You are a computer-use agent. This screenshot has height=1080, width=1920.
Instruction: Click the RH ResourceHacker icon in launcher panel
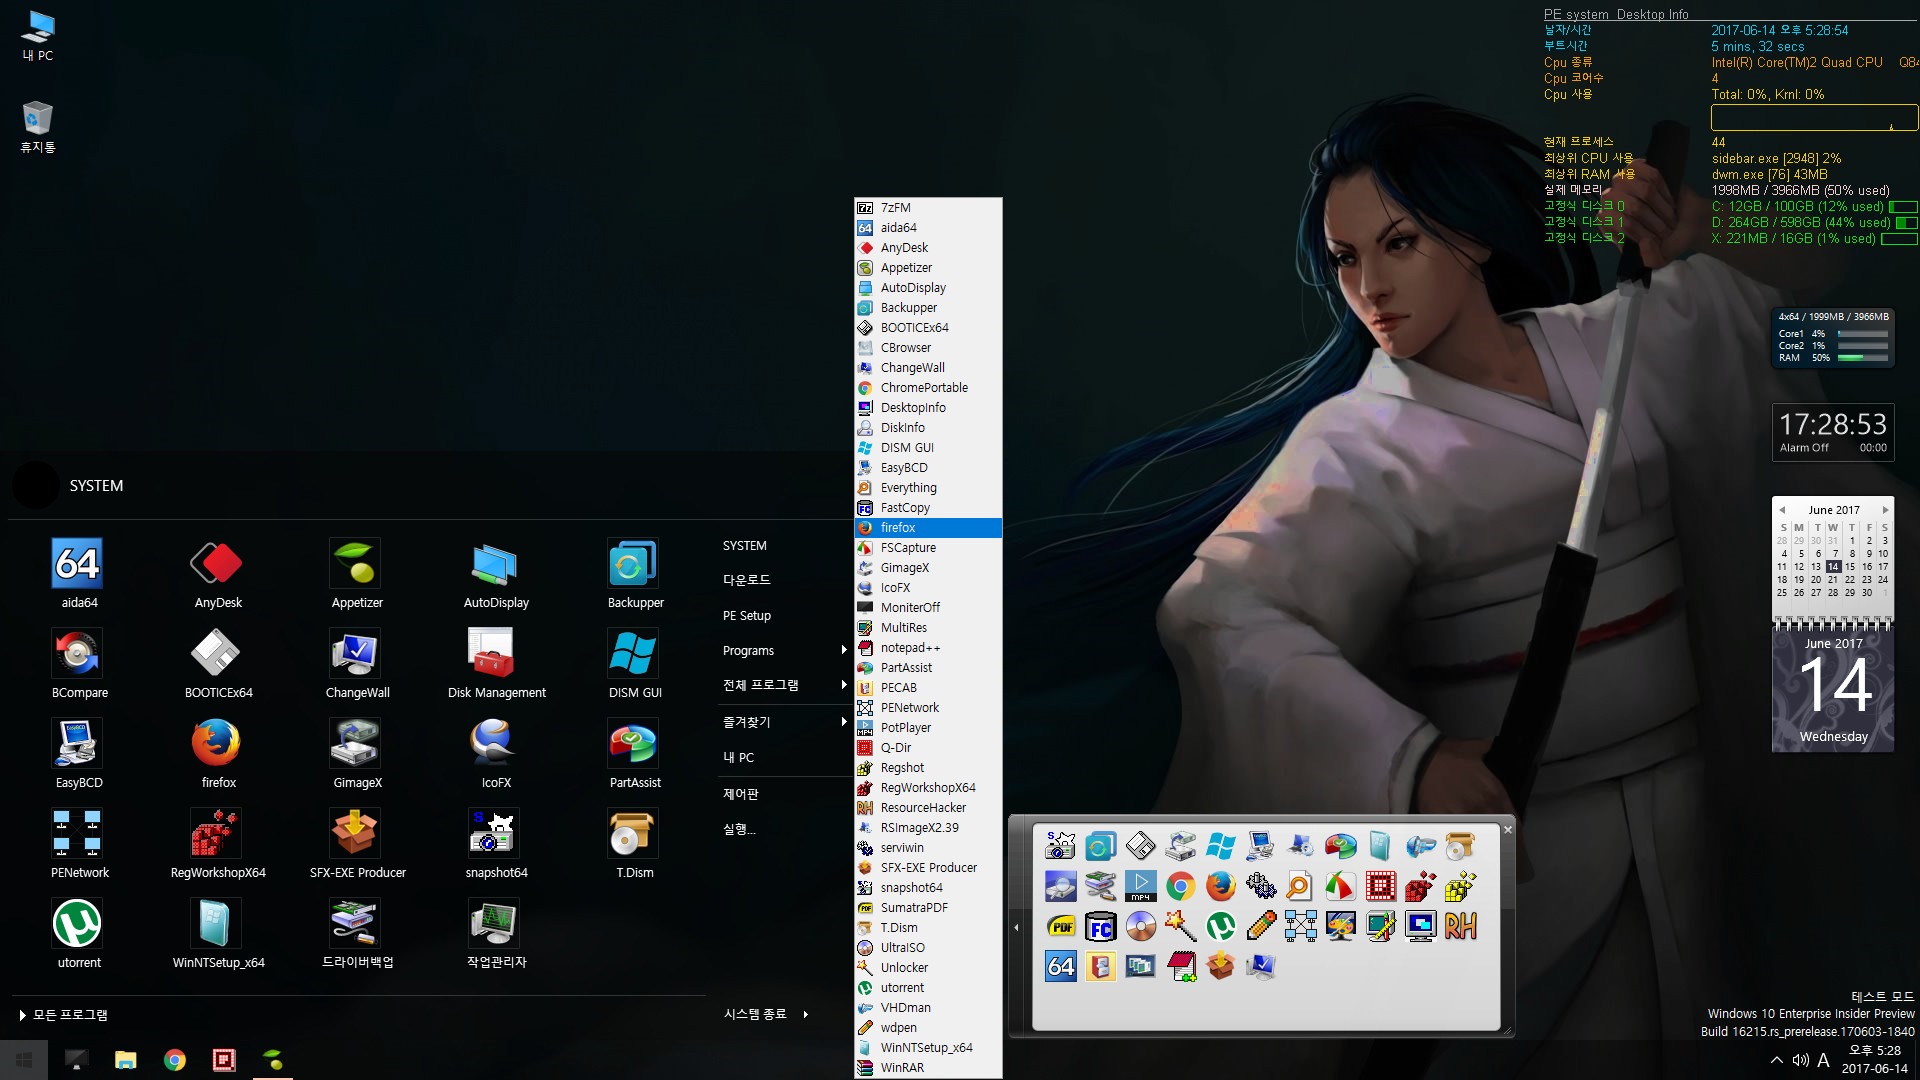tap(1460, 926)
